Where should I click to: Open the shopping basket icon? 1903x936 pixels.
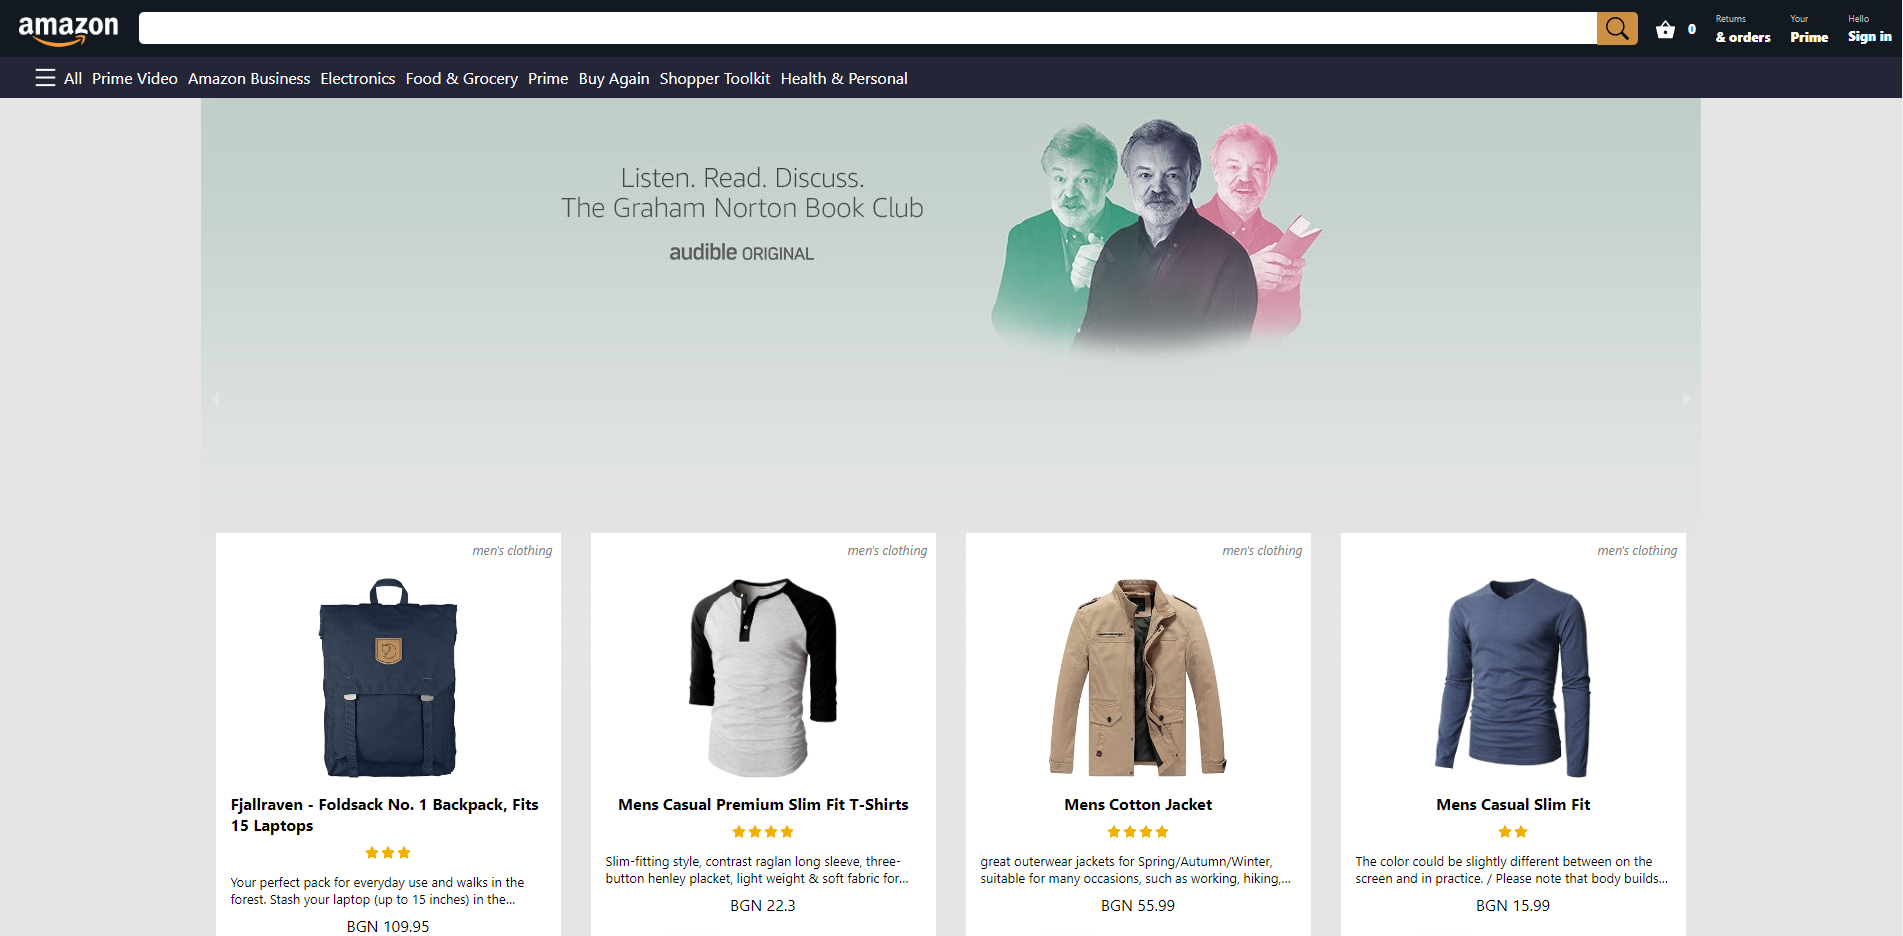click(1665, 30)
